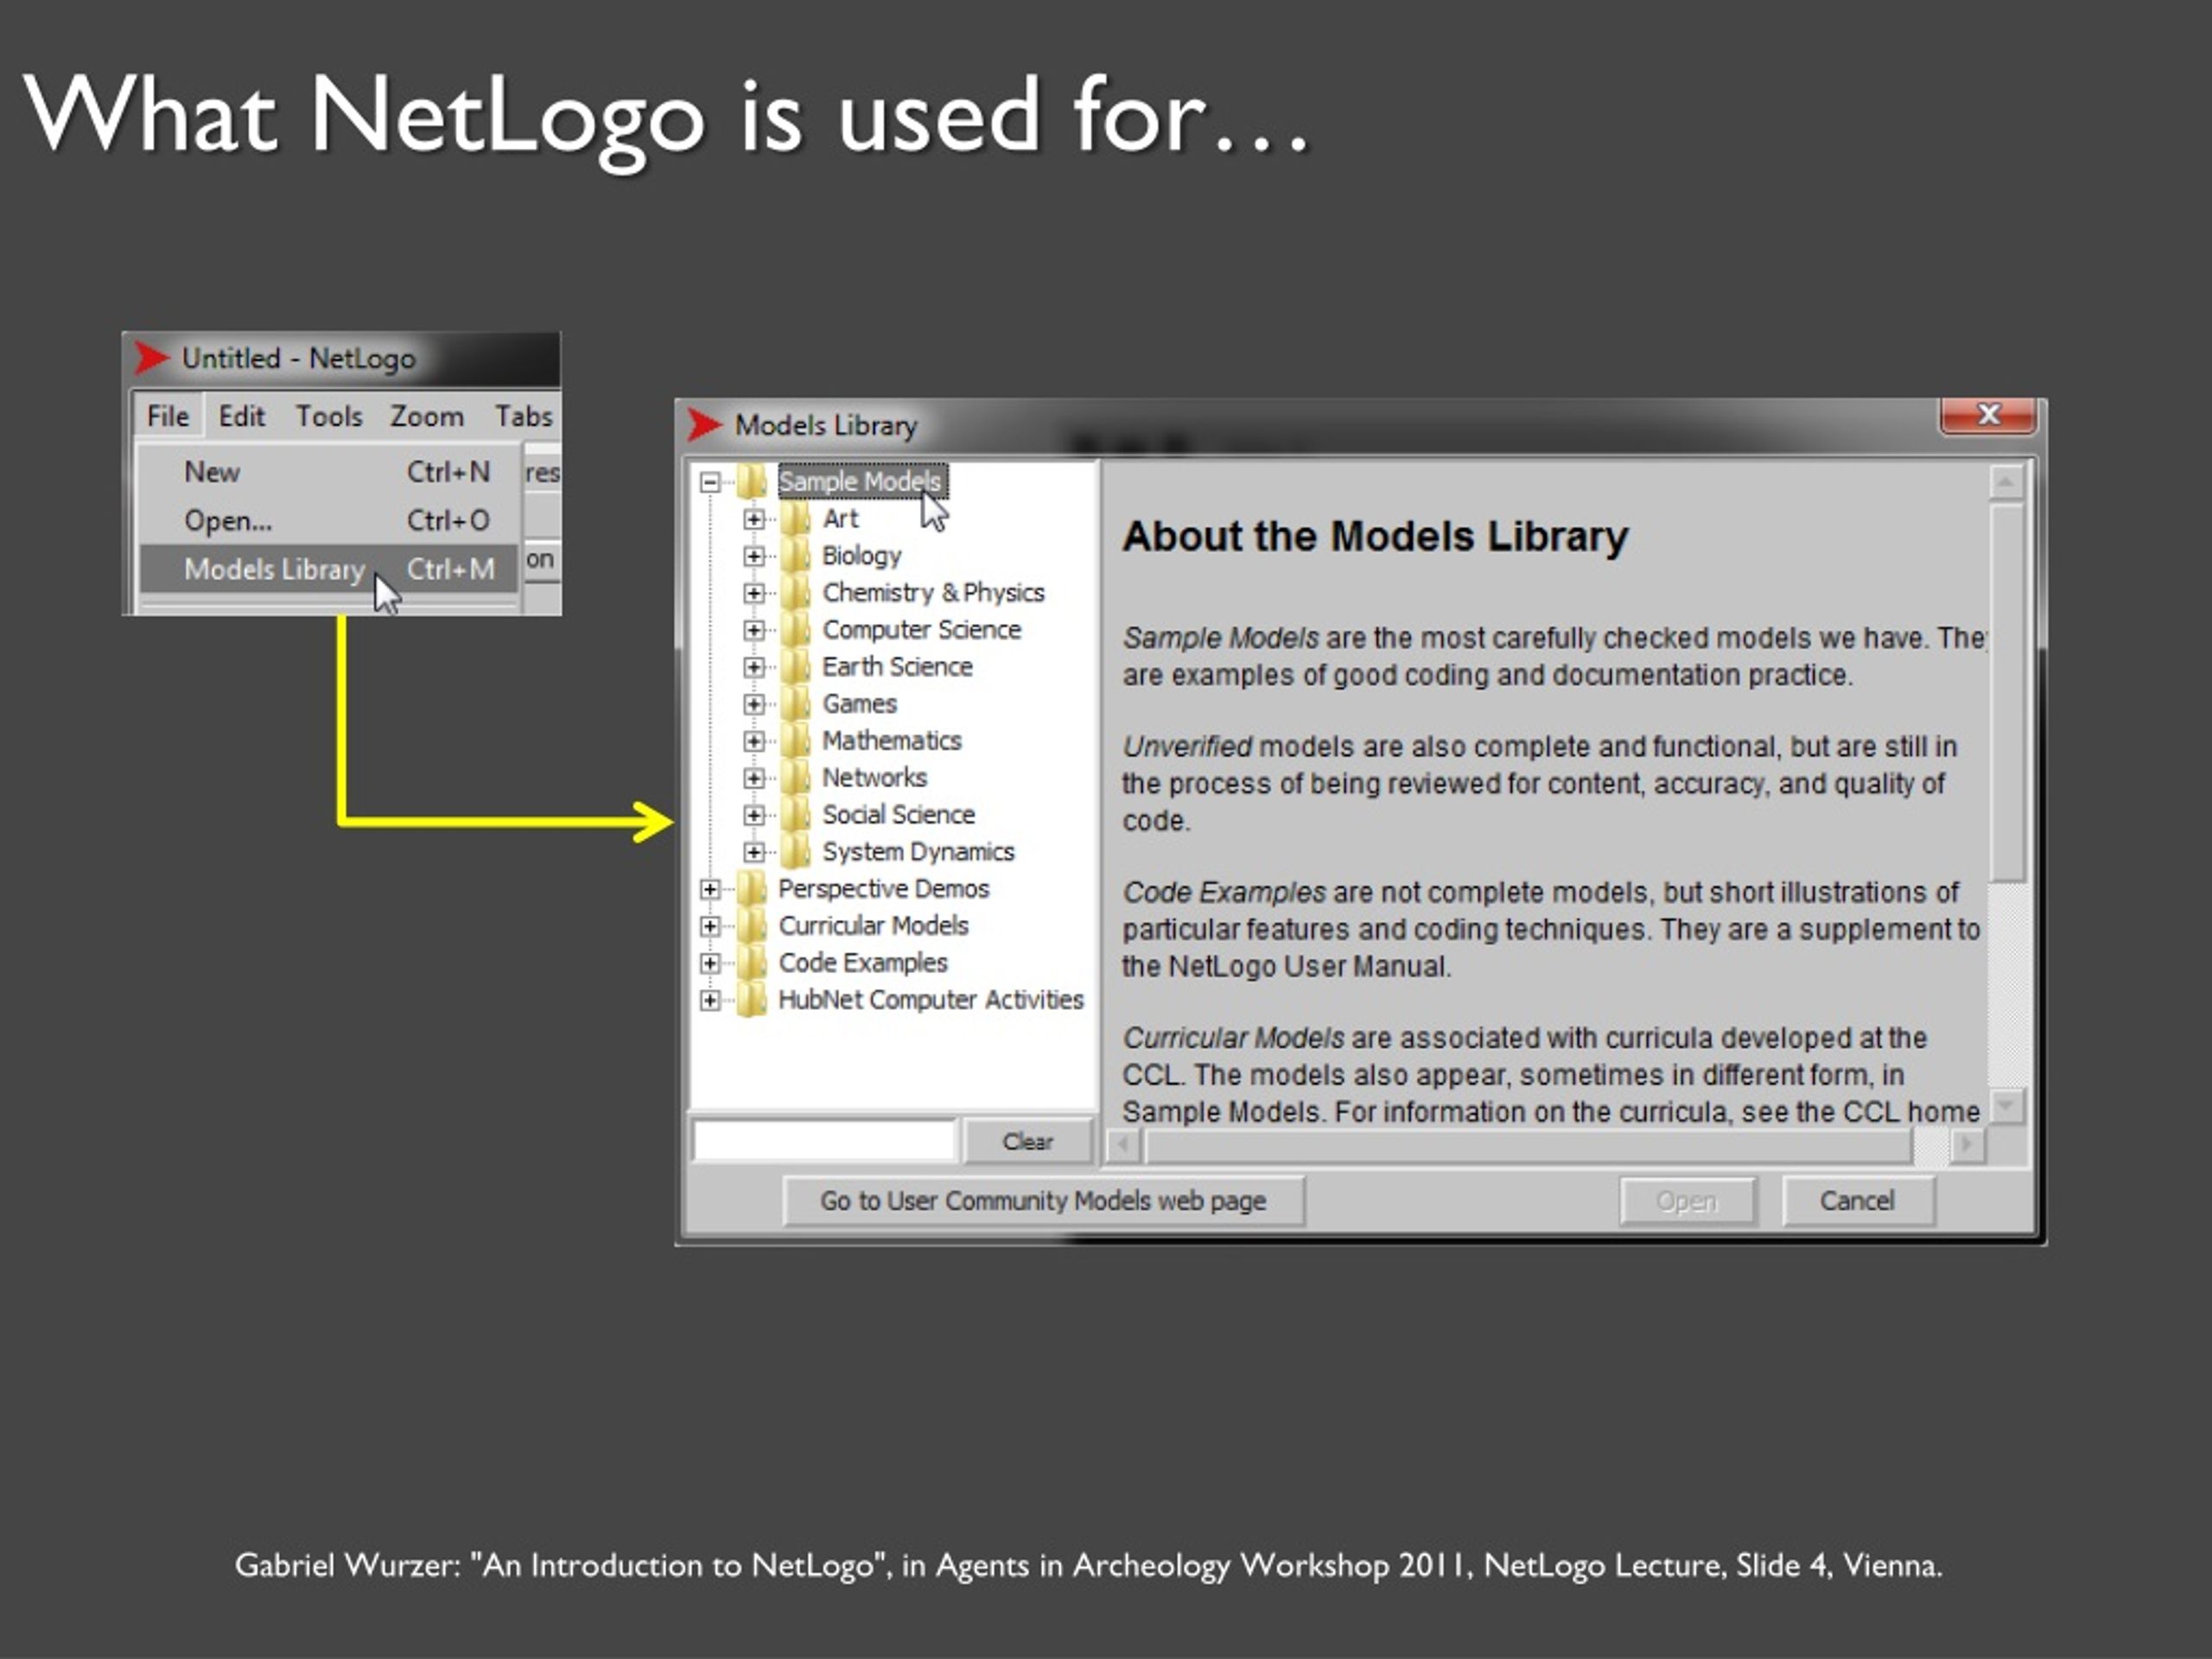Click the red arrow icon in Models Library title
The image size is (2212, 1659).
(704, 425)
